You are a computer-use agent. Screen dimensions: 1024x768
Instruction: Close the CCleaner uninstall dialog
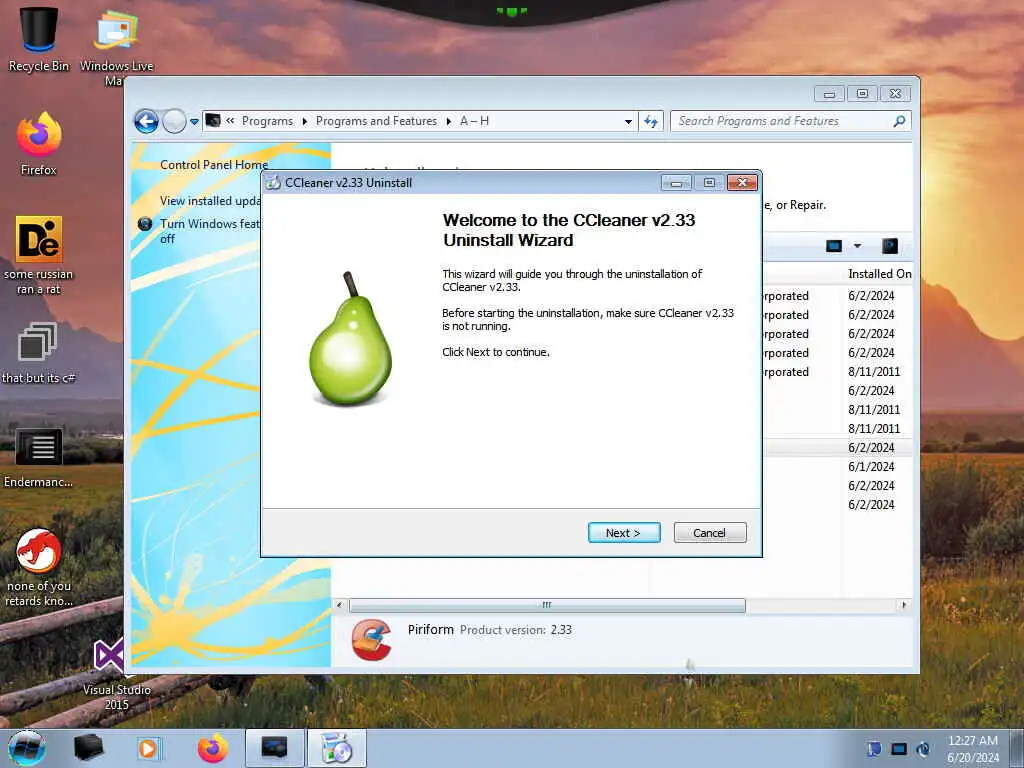[743, 183]
